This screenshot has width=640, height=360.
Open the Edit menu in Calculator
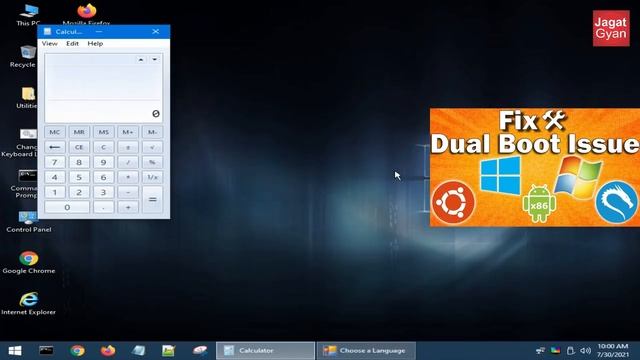tap(72, 43)
